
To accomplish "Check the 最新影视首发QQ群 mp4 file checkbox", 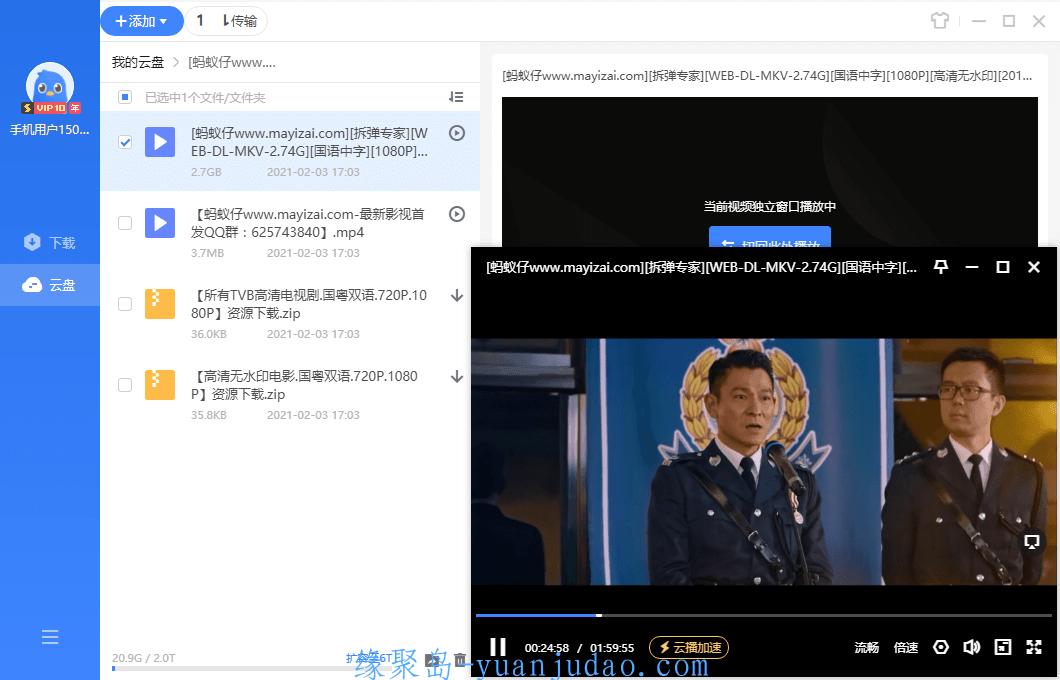I will coord(125,223).
